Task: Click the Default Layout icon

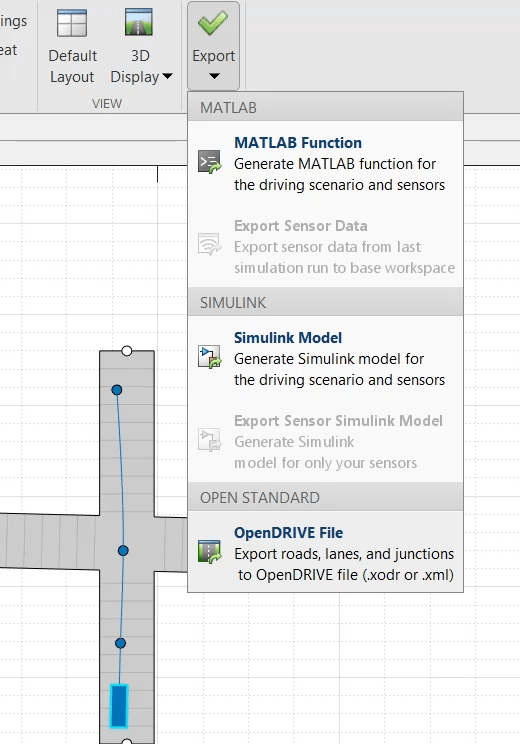Action: (72, 23)
